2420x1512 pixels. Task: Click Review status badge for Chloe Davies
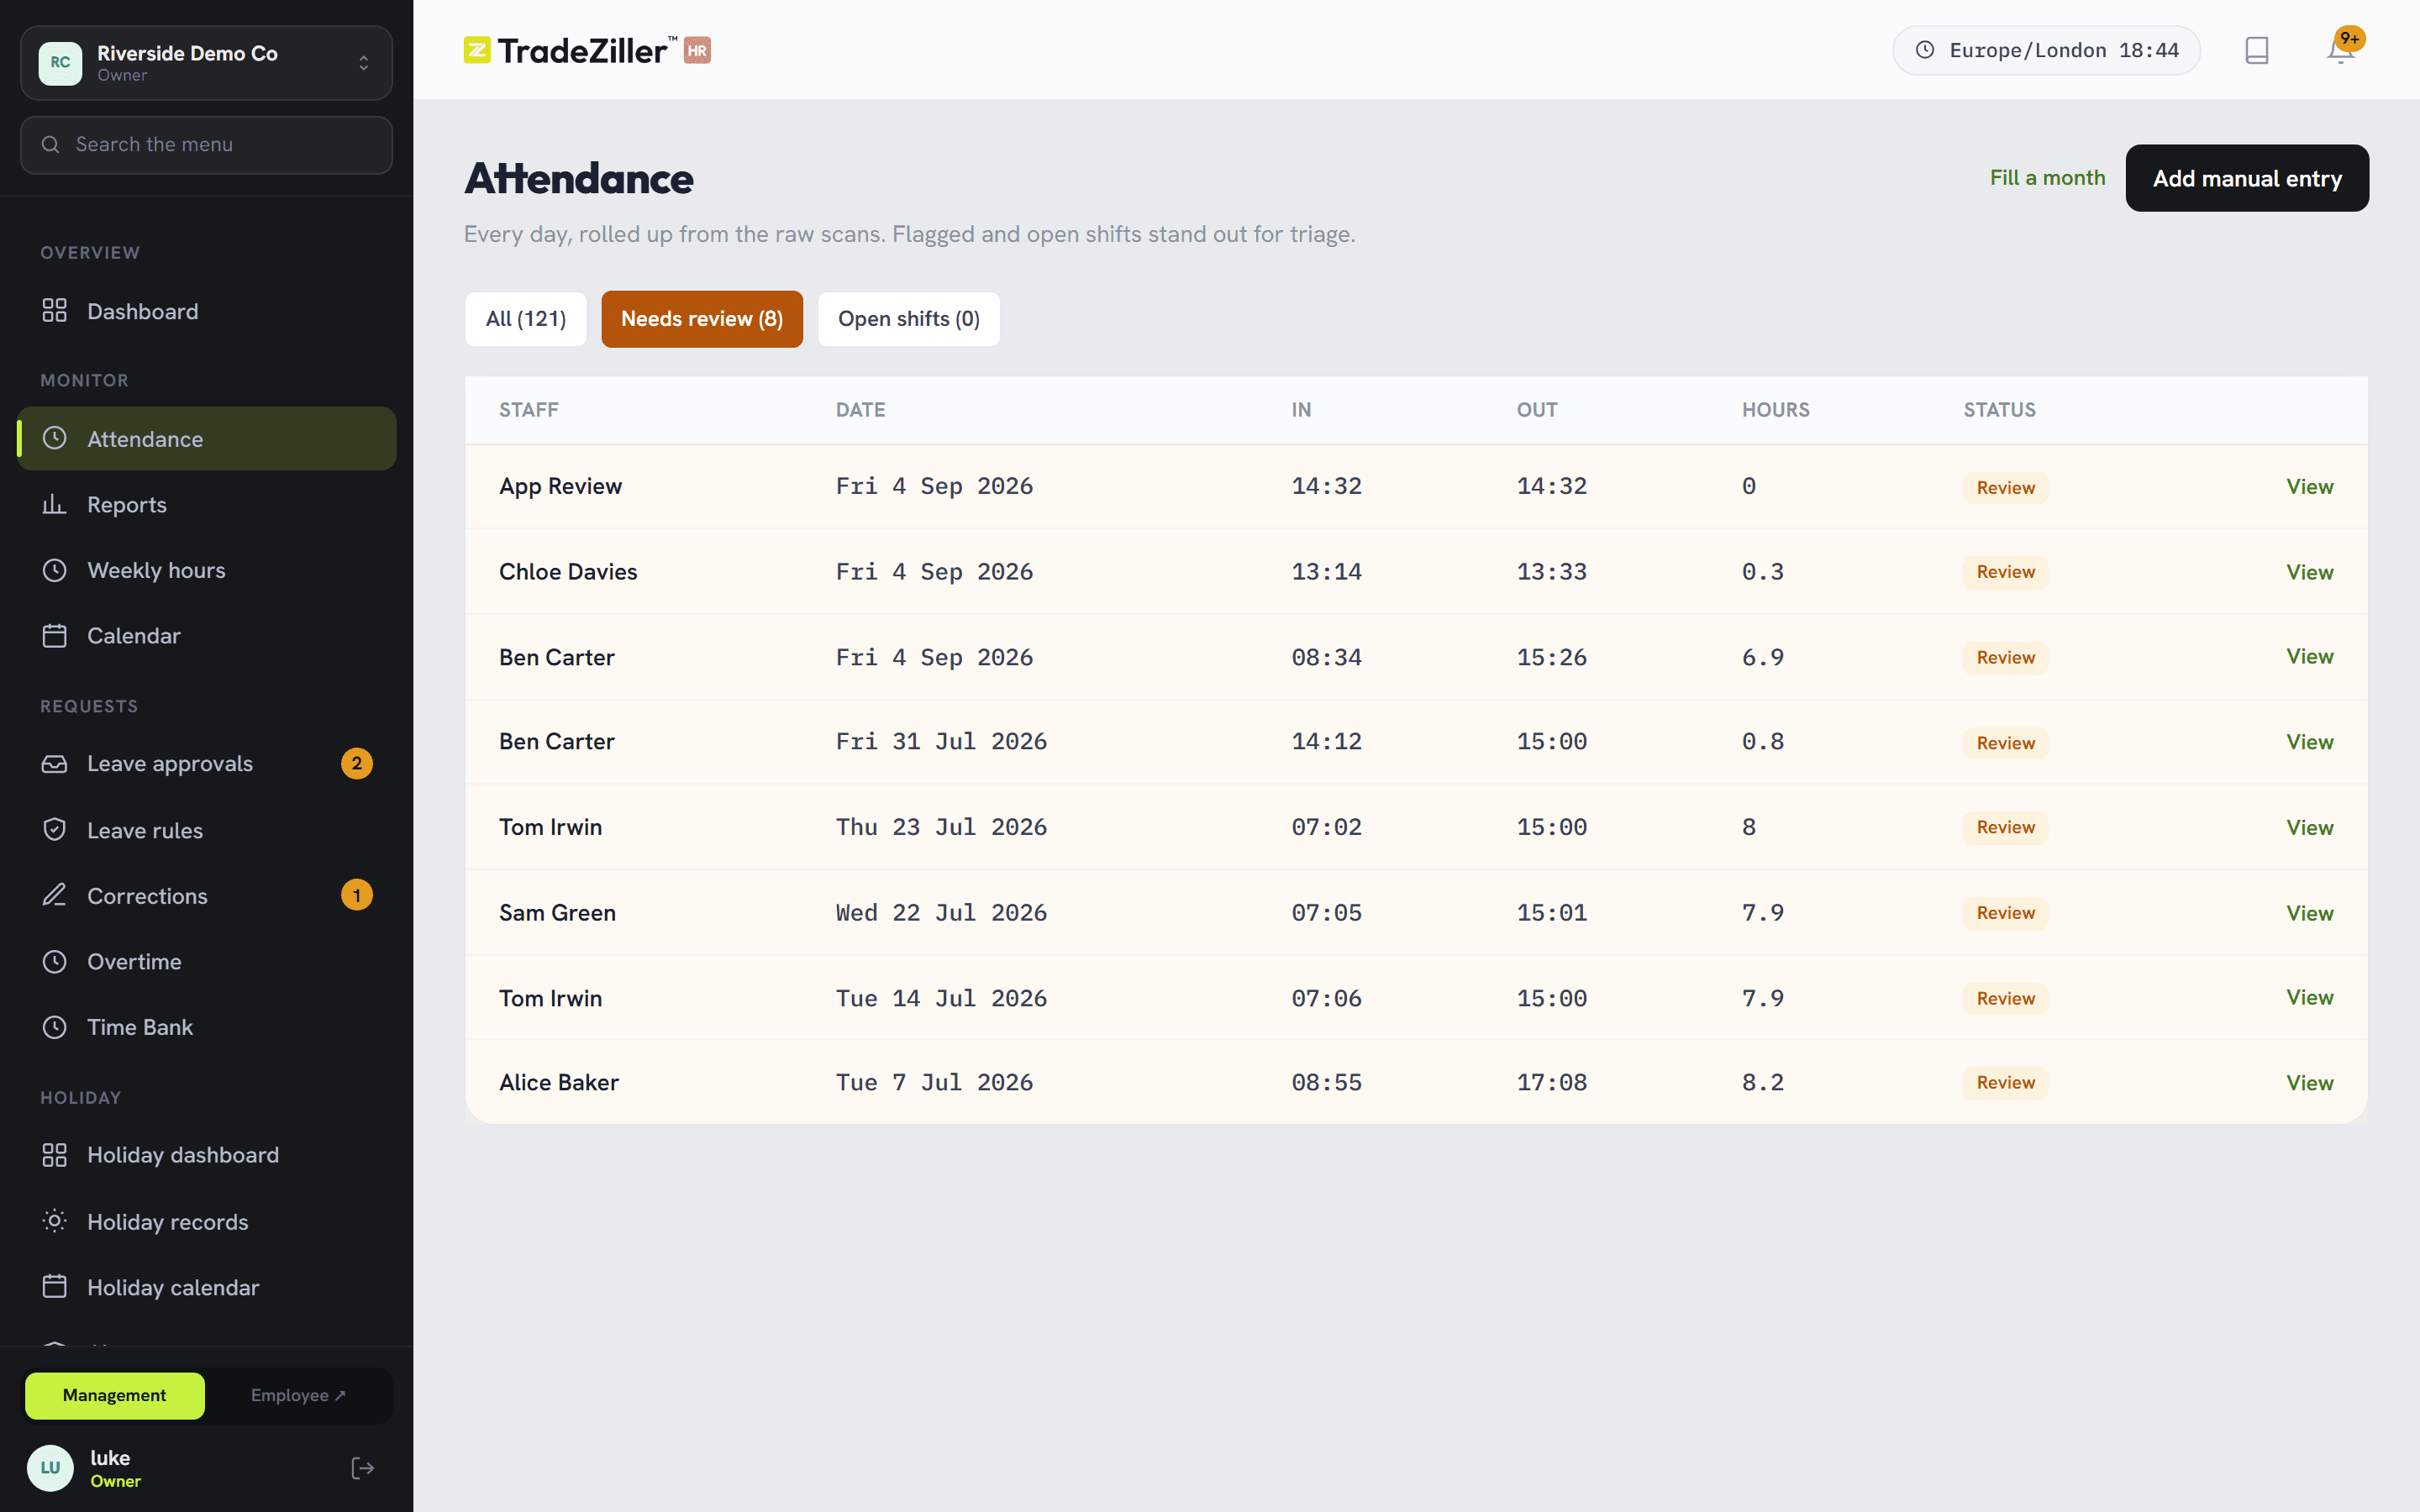2005,572
